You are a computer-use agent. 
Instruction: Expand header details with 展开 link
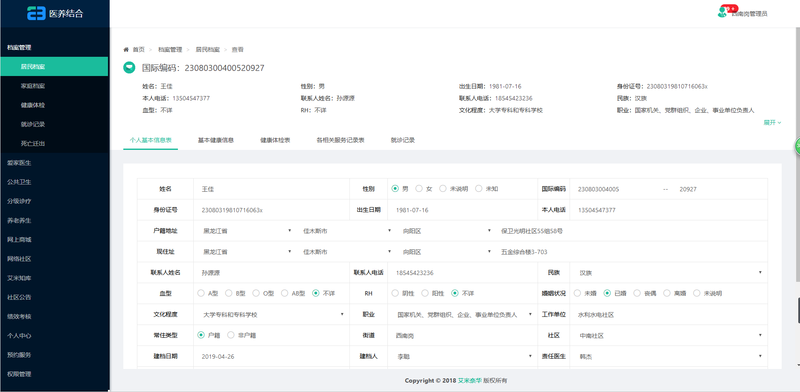pos(772,122)
